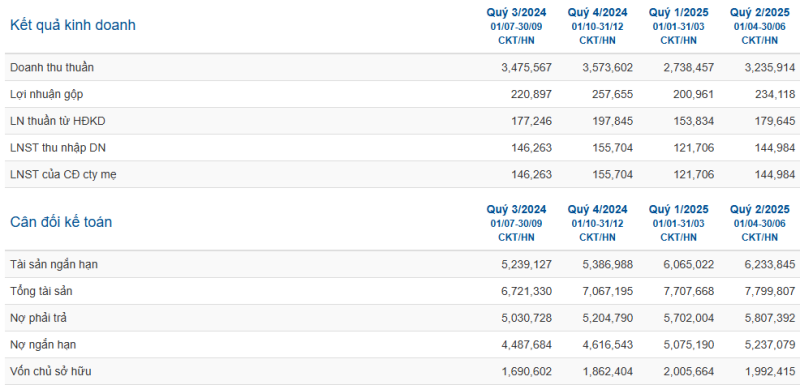Click value 121,706 in LNST thu nhập DN row
The image size is (800, 385).
(x=693, y=148)
